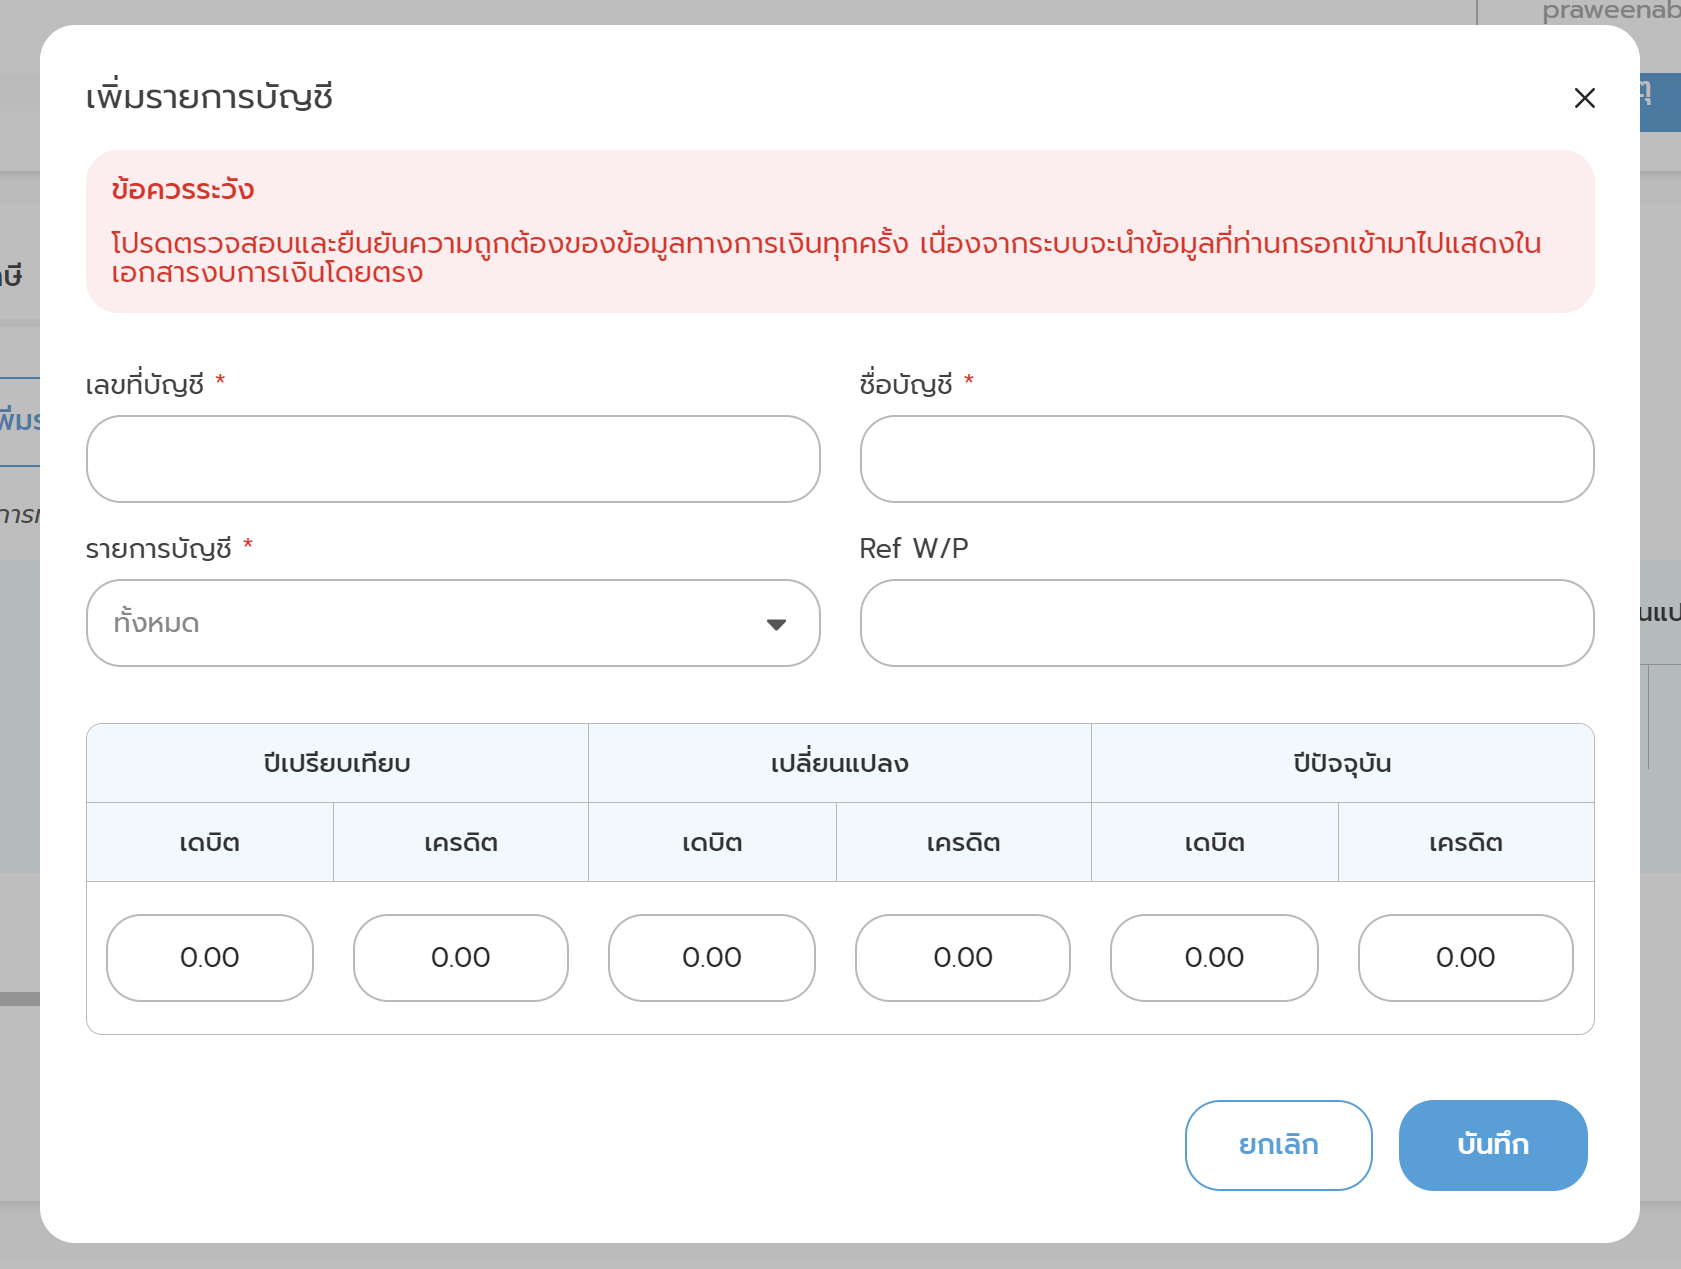Image resolution: width=1681 pixels, height=1269 pixels.
Task: Save with the บันทึก button
Action: point(1492,1145)
